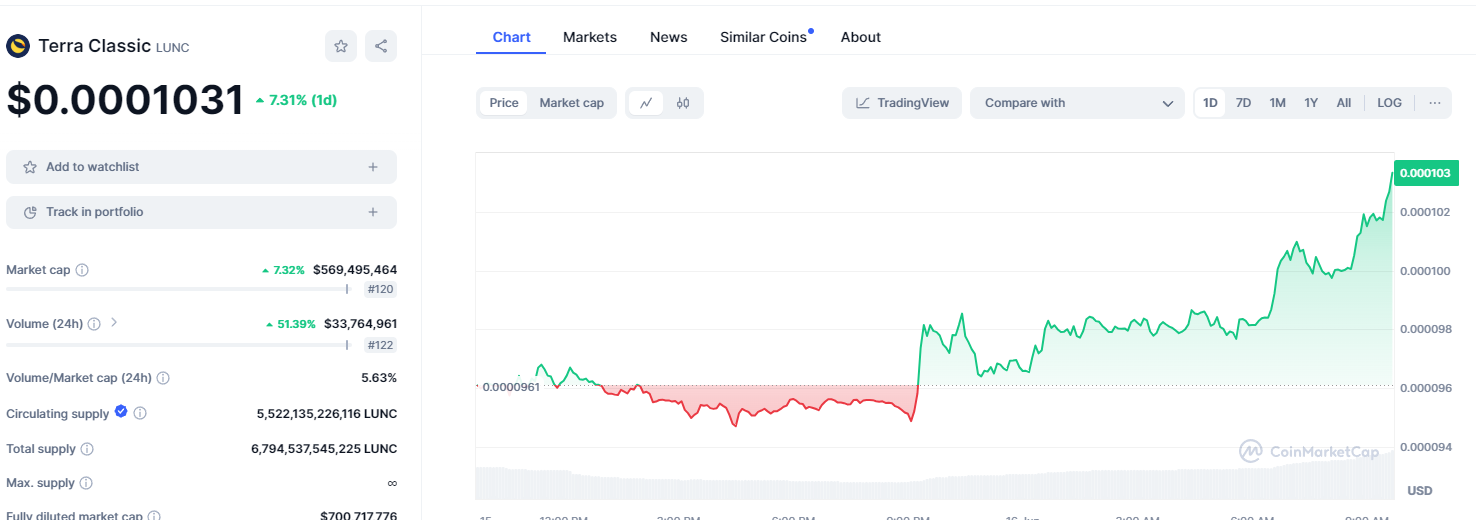The width and height of the screenshot is (1476, 520).
Task: Click the Market cap info icon
Action: pos(83,270)
